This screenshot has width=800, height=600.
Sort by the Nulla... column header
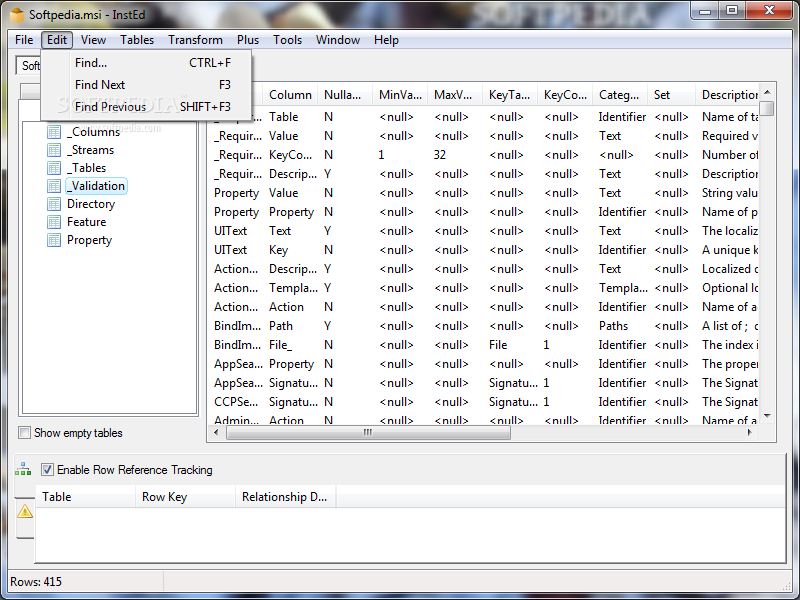click(x=345, y=95)
